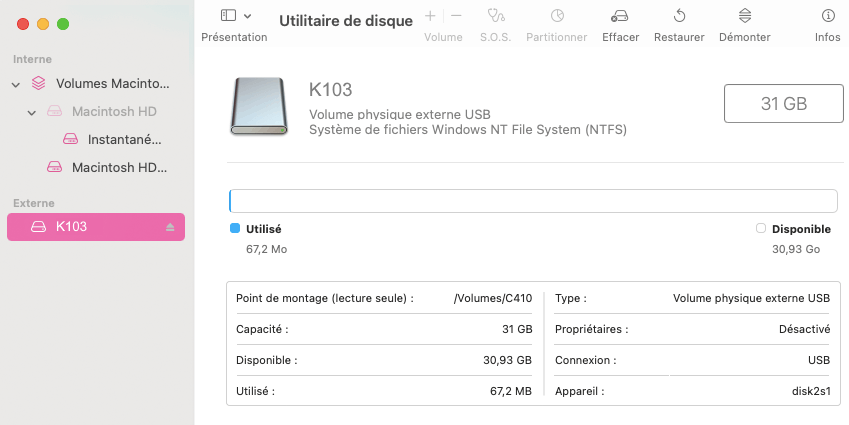The width and height of the screenshot is (849, 425).
Task: Click the S.O.S. first aid icon
Action: (x=495, y=16)
